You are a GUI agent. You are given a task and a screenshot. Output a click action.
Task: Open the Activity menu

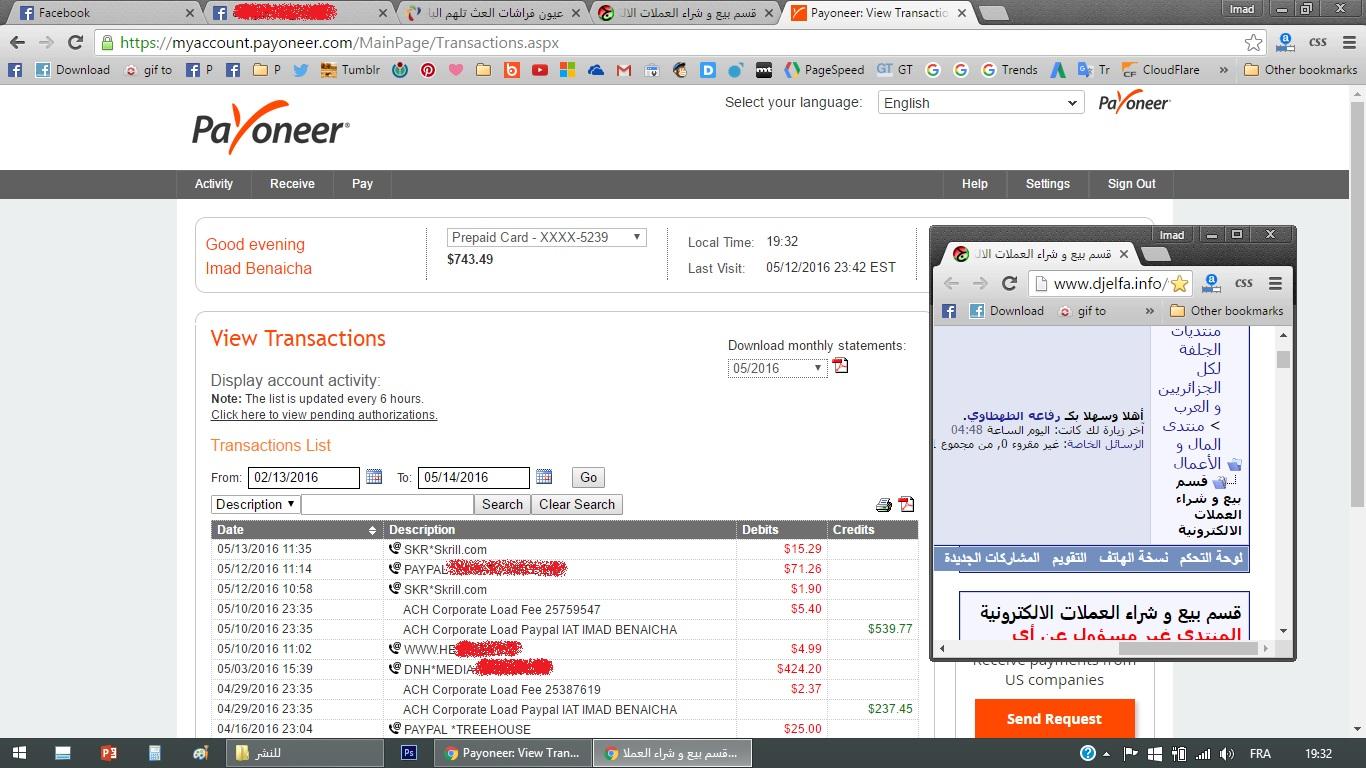click(214, 184)
